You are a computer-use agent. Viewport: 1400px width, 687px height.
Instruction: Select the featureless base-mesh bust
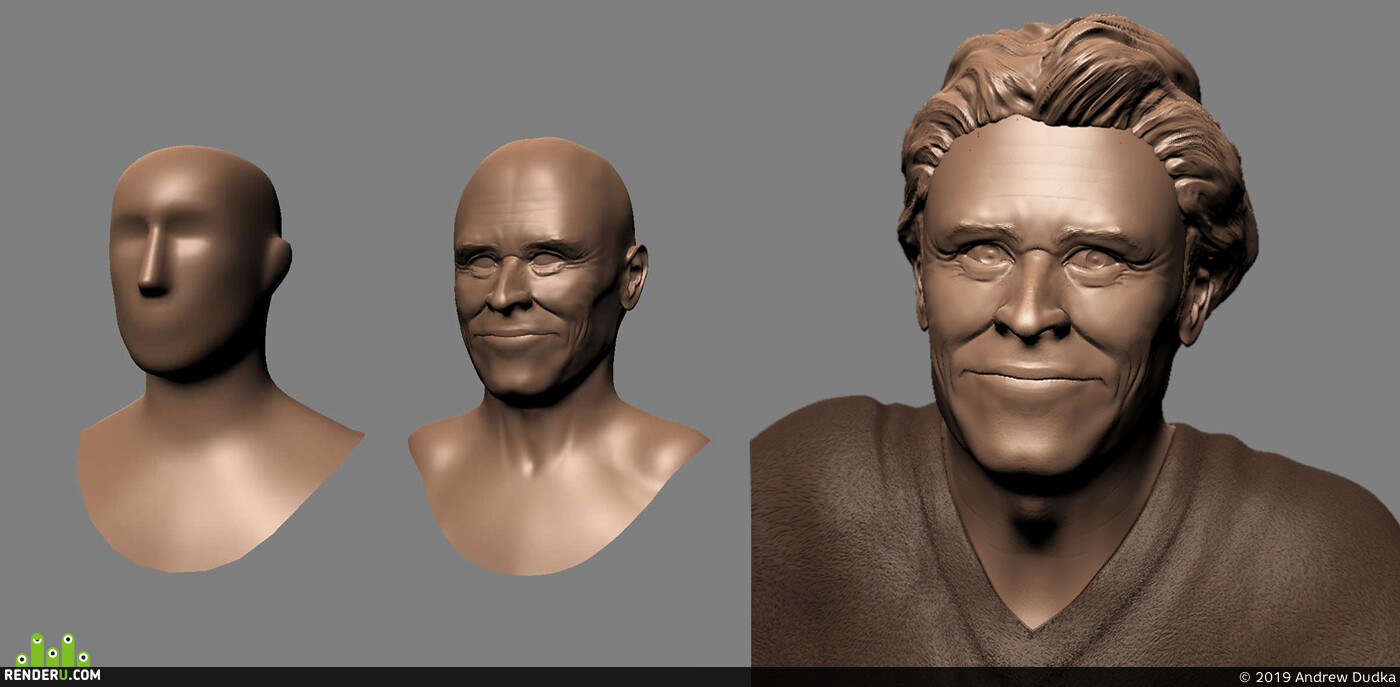[219, 359]
